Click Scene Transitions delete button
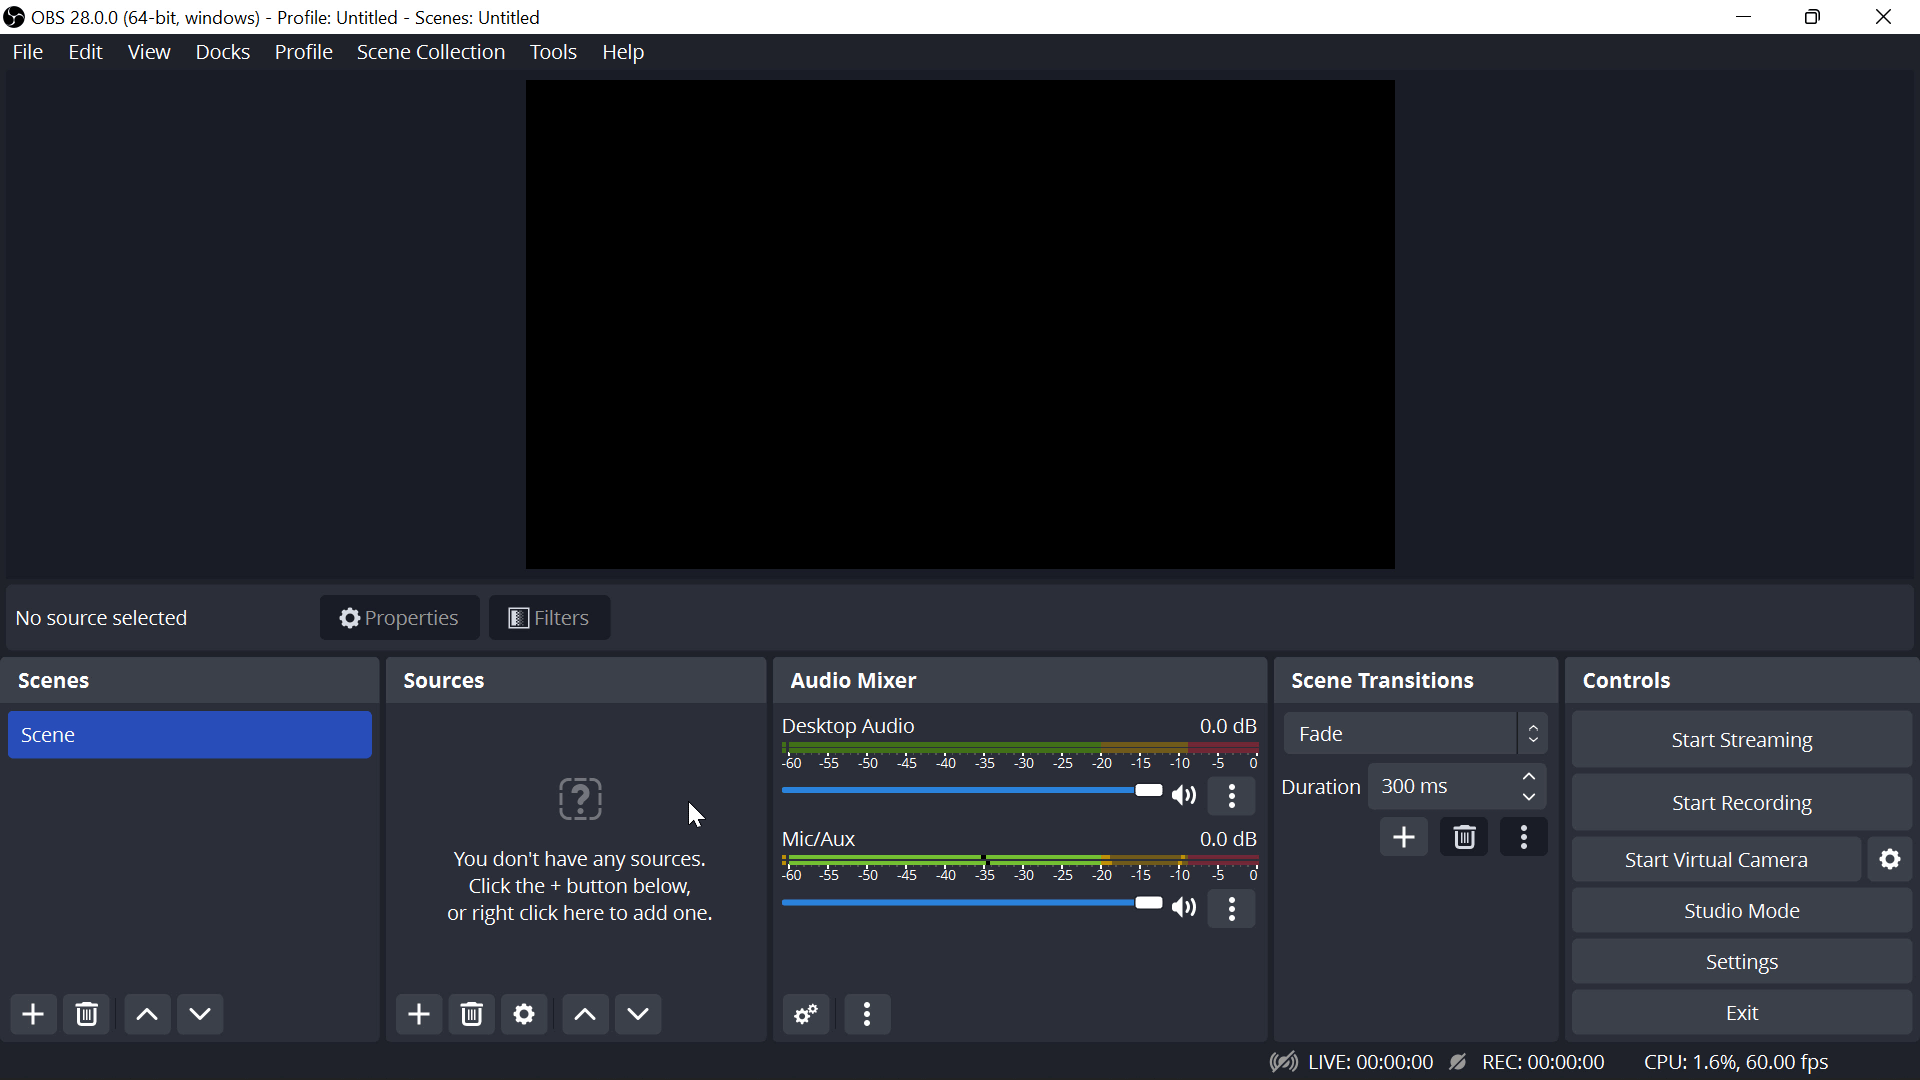The height and width of the screenshot is (1080, 1920). coord(1465,836)
